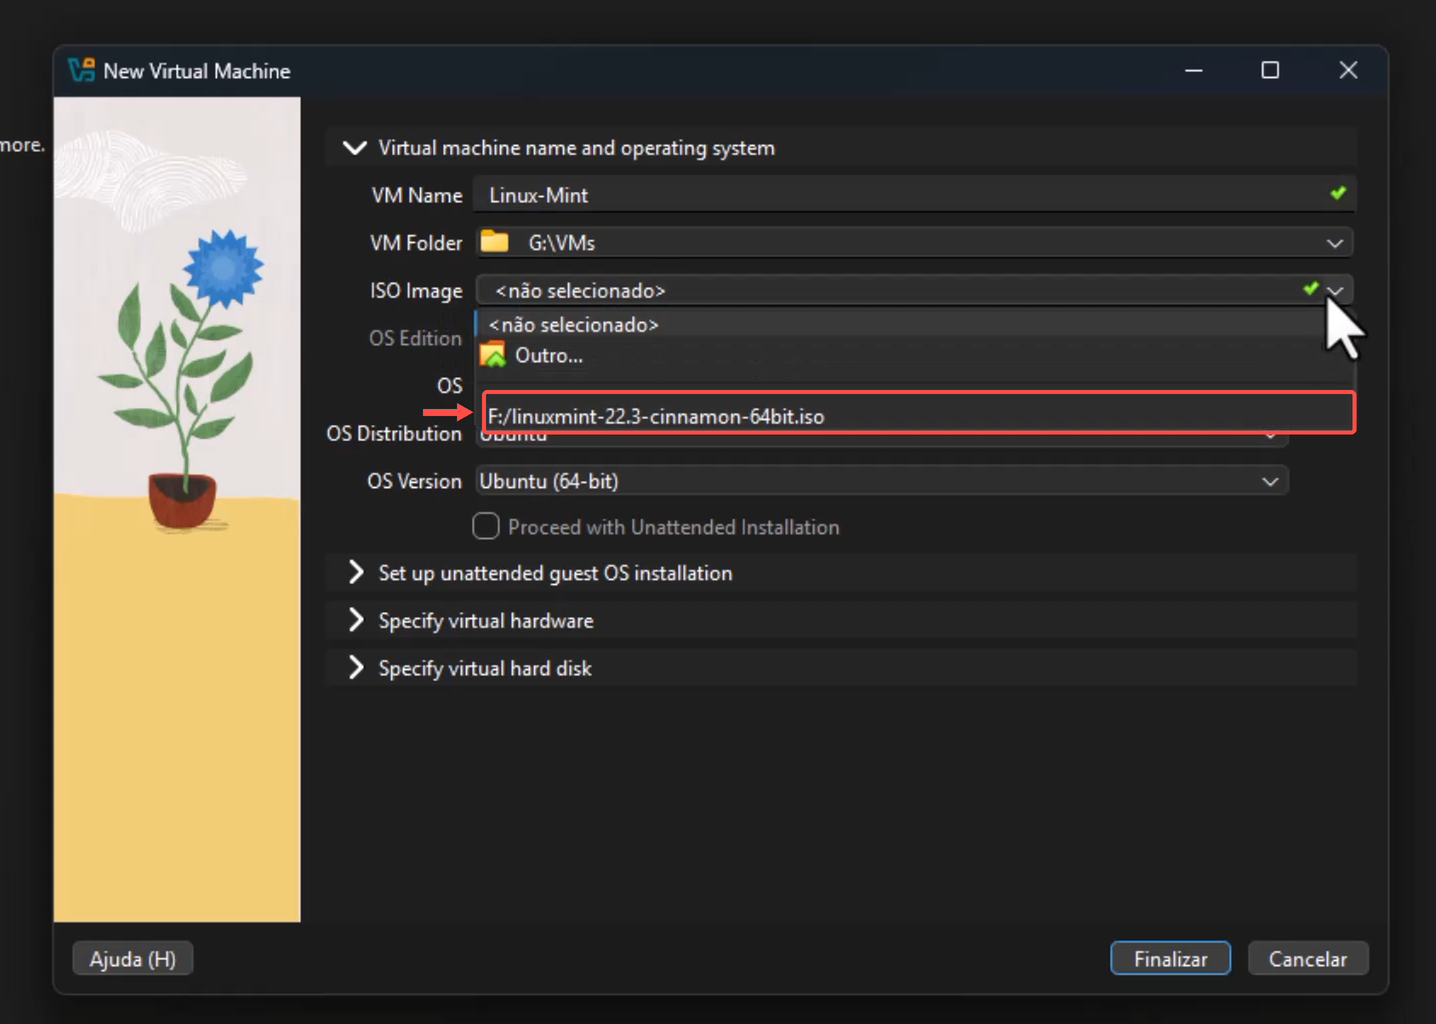Close the ISO Image dropdown arrow
1436x1024 pixels.
(x=1334, y=290)
